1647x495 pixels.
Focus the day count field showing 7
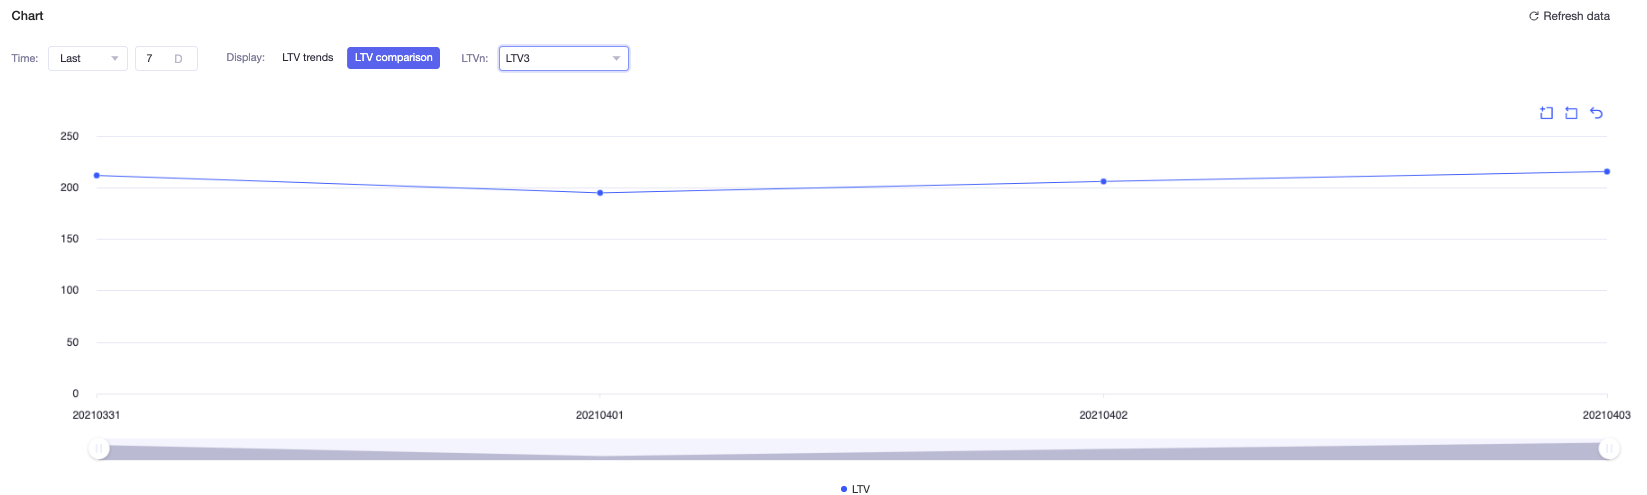[x=166, y=58]
